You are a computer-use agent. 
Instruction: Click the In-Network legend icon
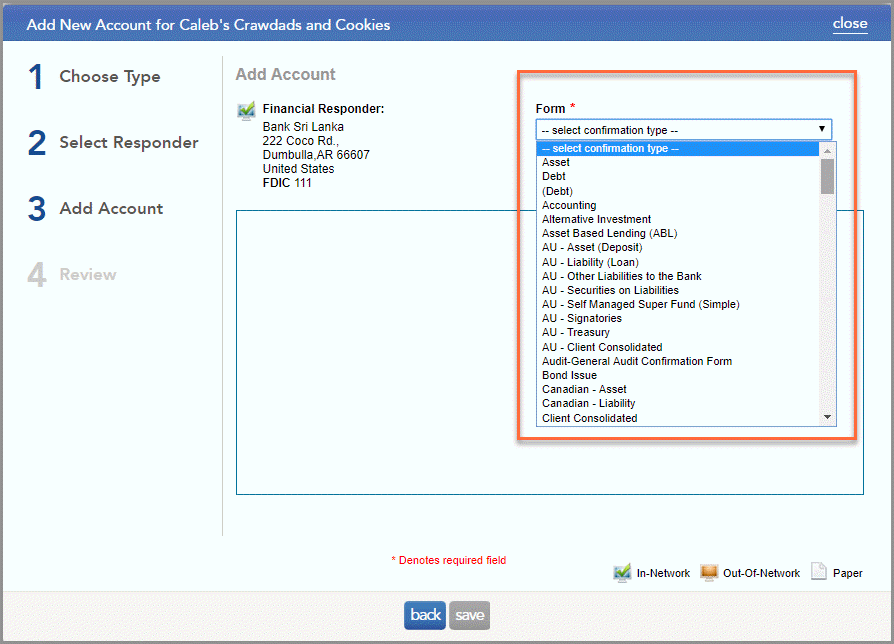[622, 572]
